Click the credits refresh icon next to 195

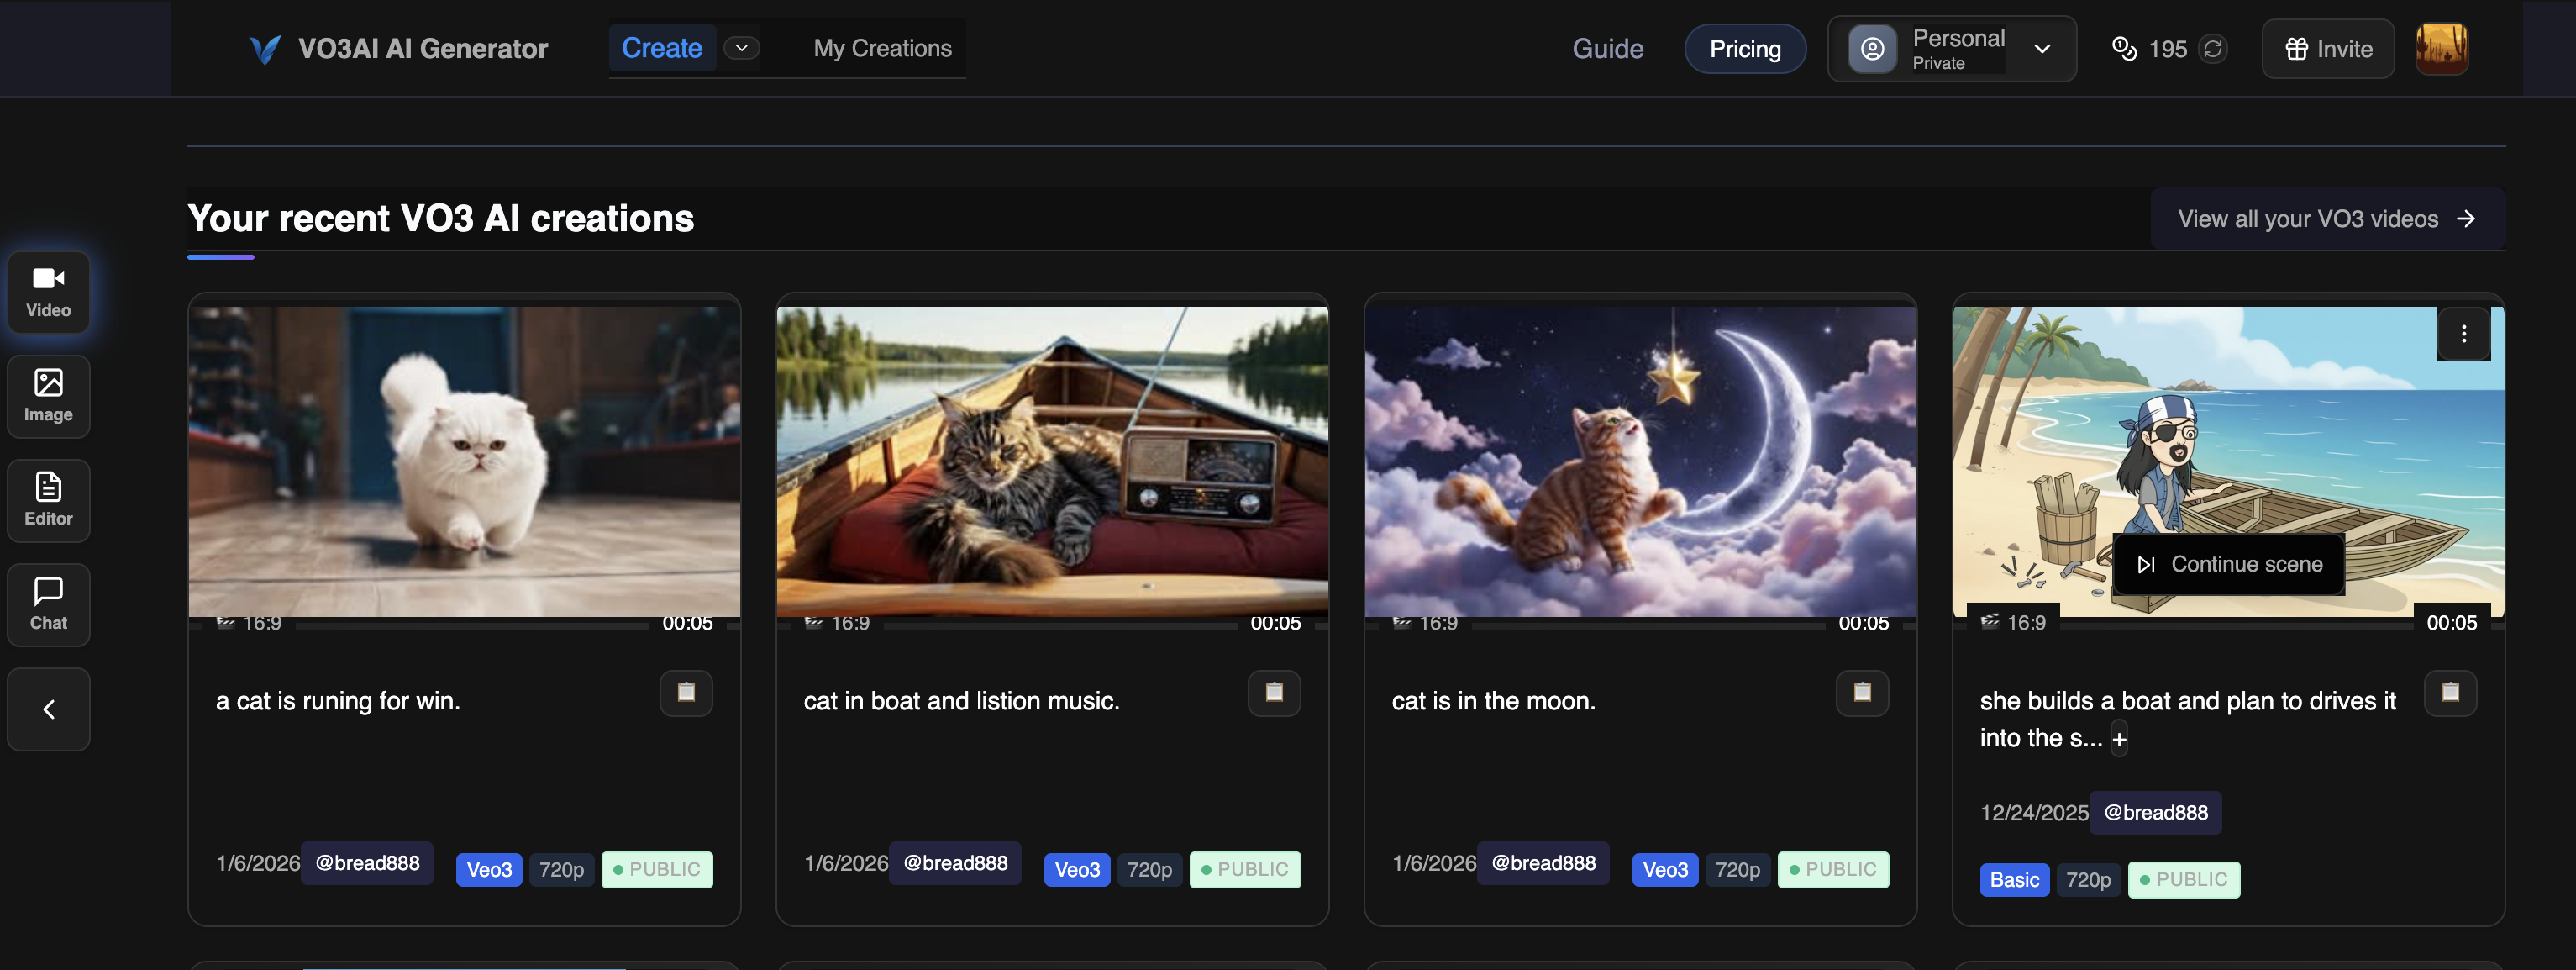tap(2213, 49)
